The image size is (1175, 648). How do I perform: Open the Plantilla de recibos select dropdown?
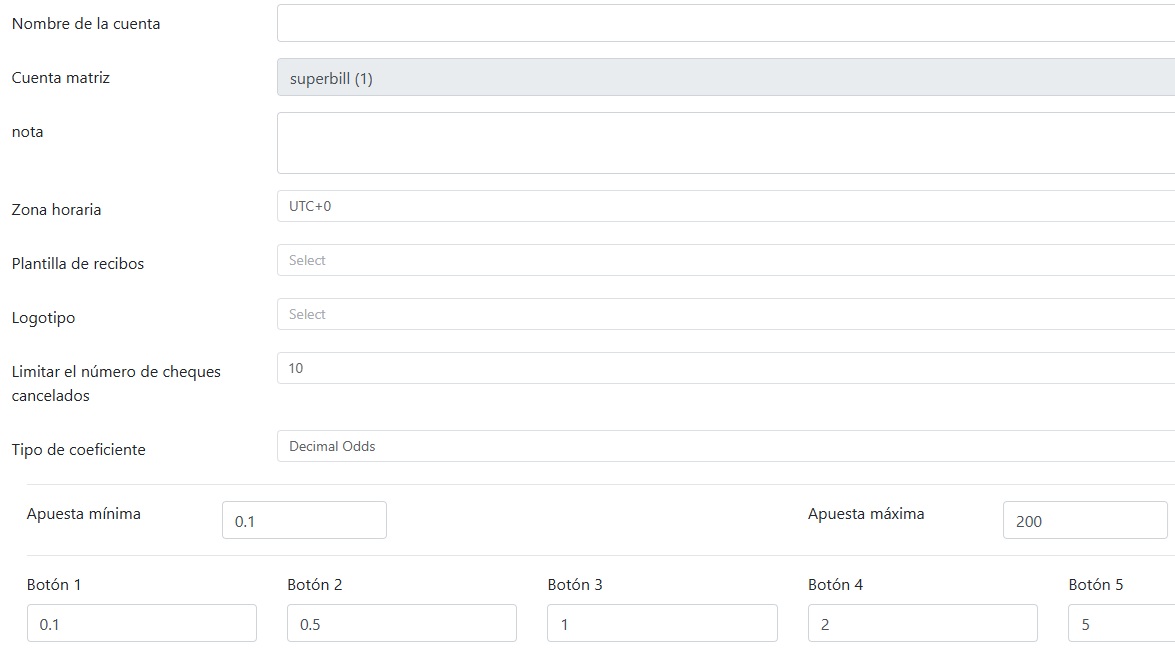(x=725, y=260)
